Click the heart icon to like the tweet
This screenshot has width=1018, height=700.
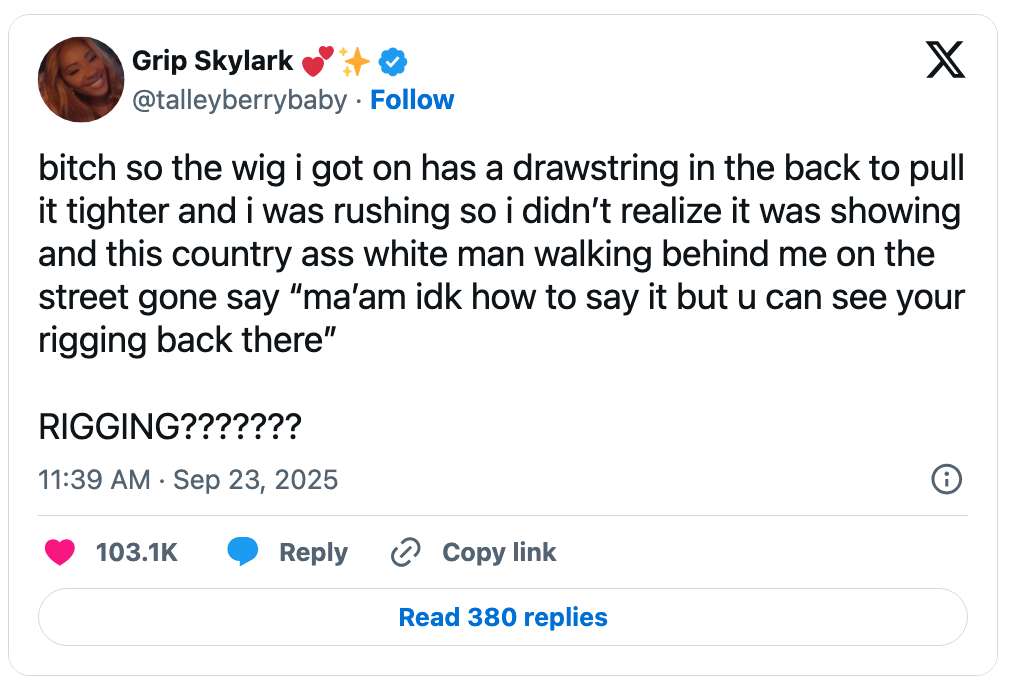(x=60, y=552)
